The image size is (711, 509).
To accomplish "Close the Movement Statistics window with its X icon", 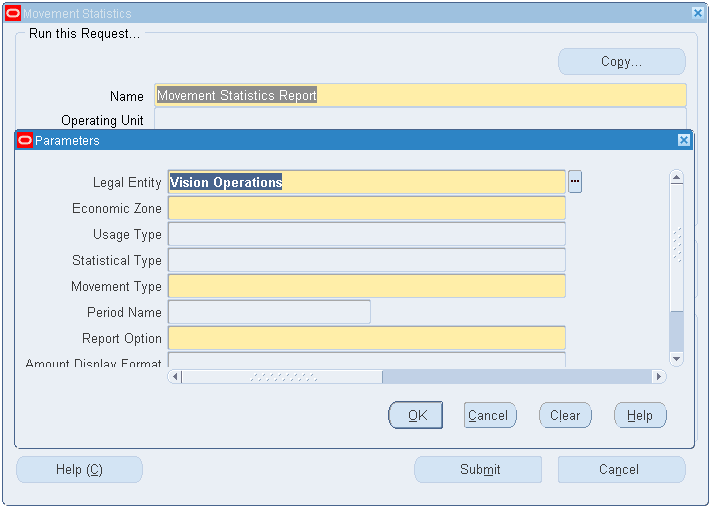I will tap(698, 13).
